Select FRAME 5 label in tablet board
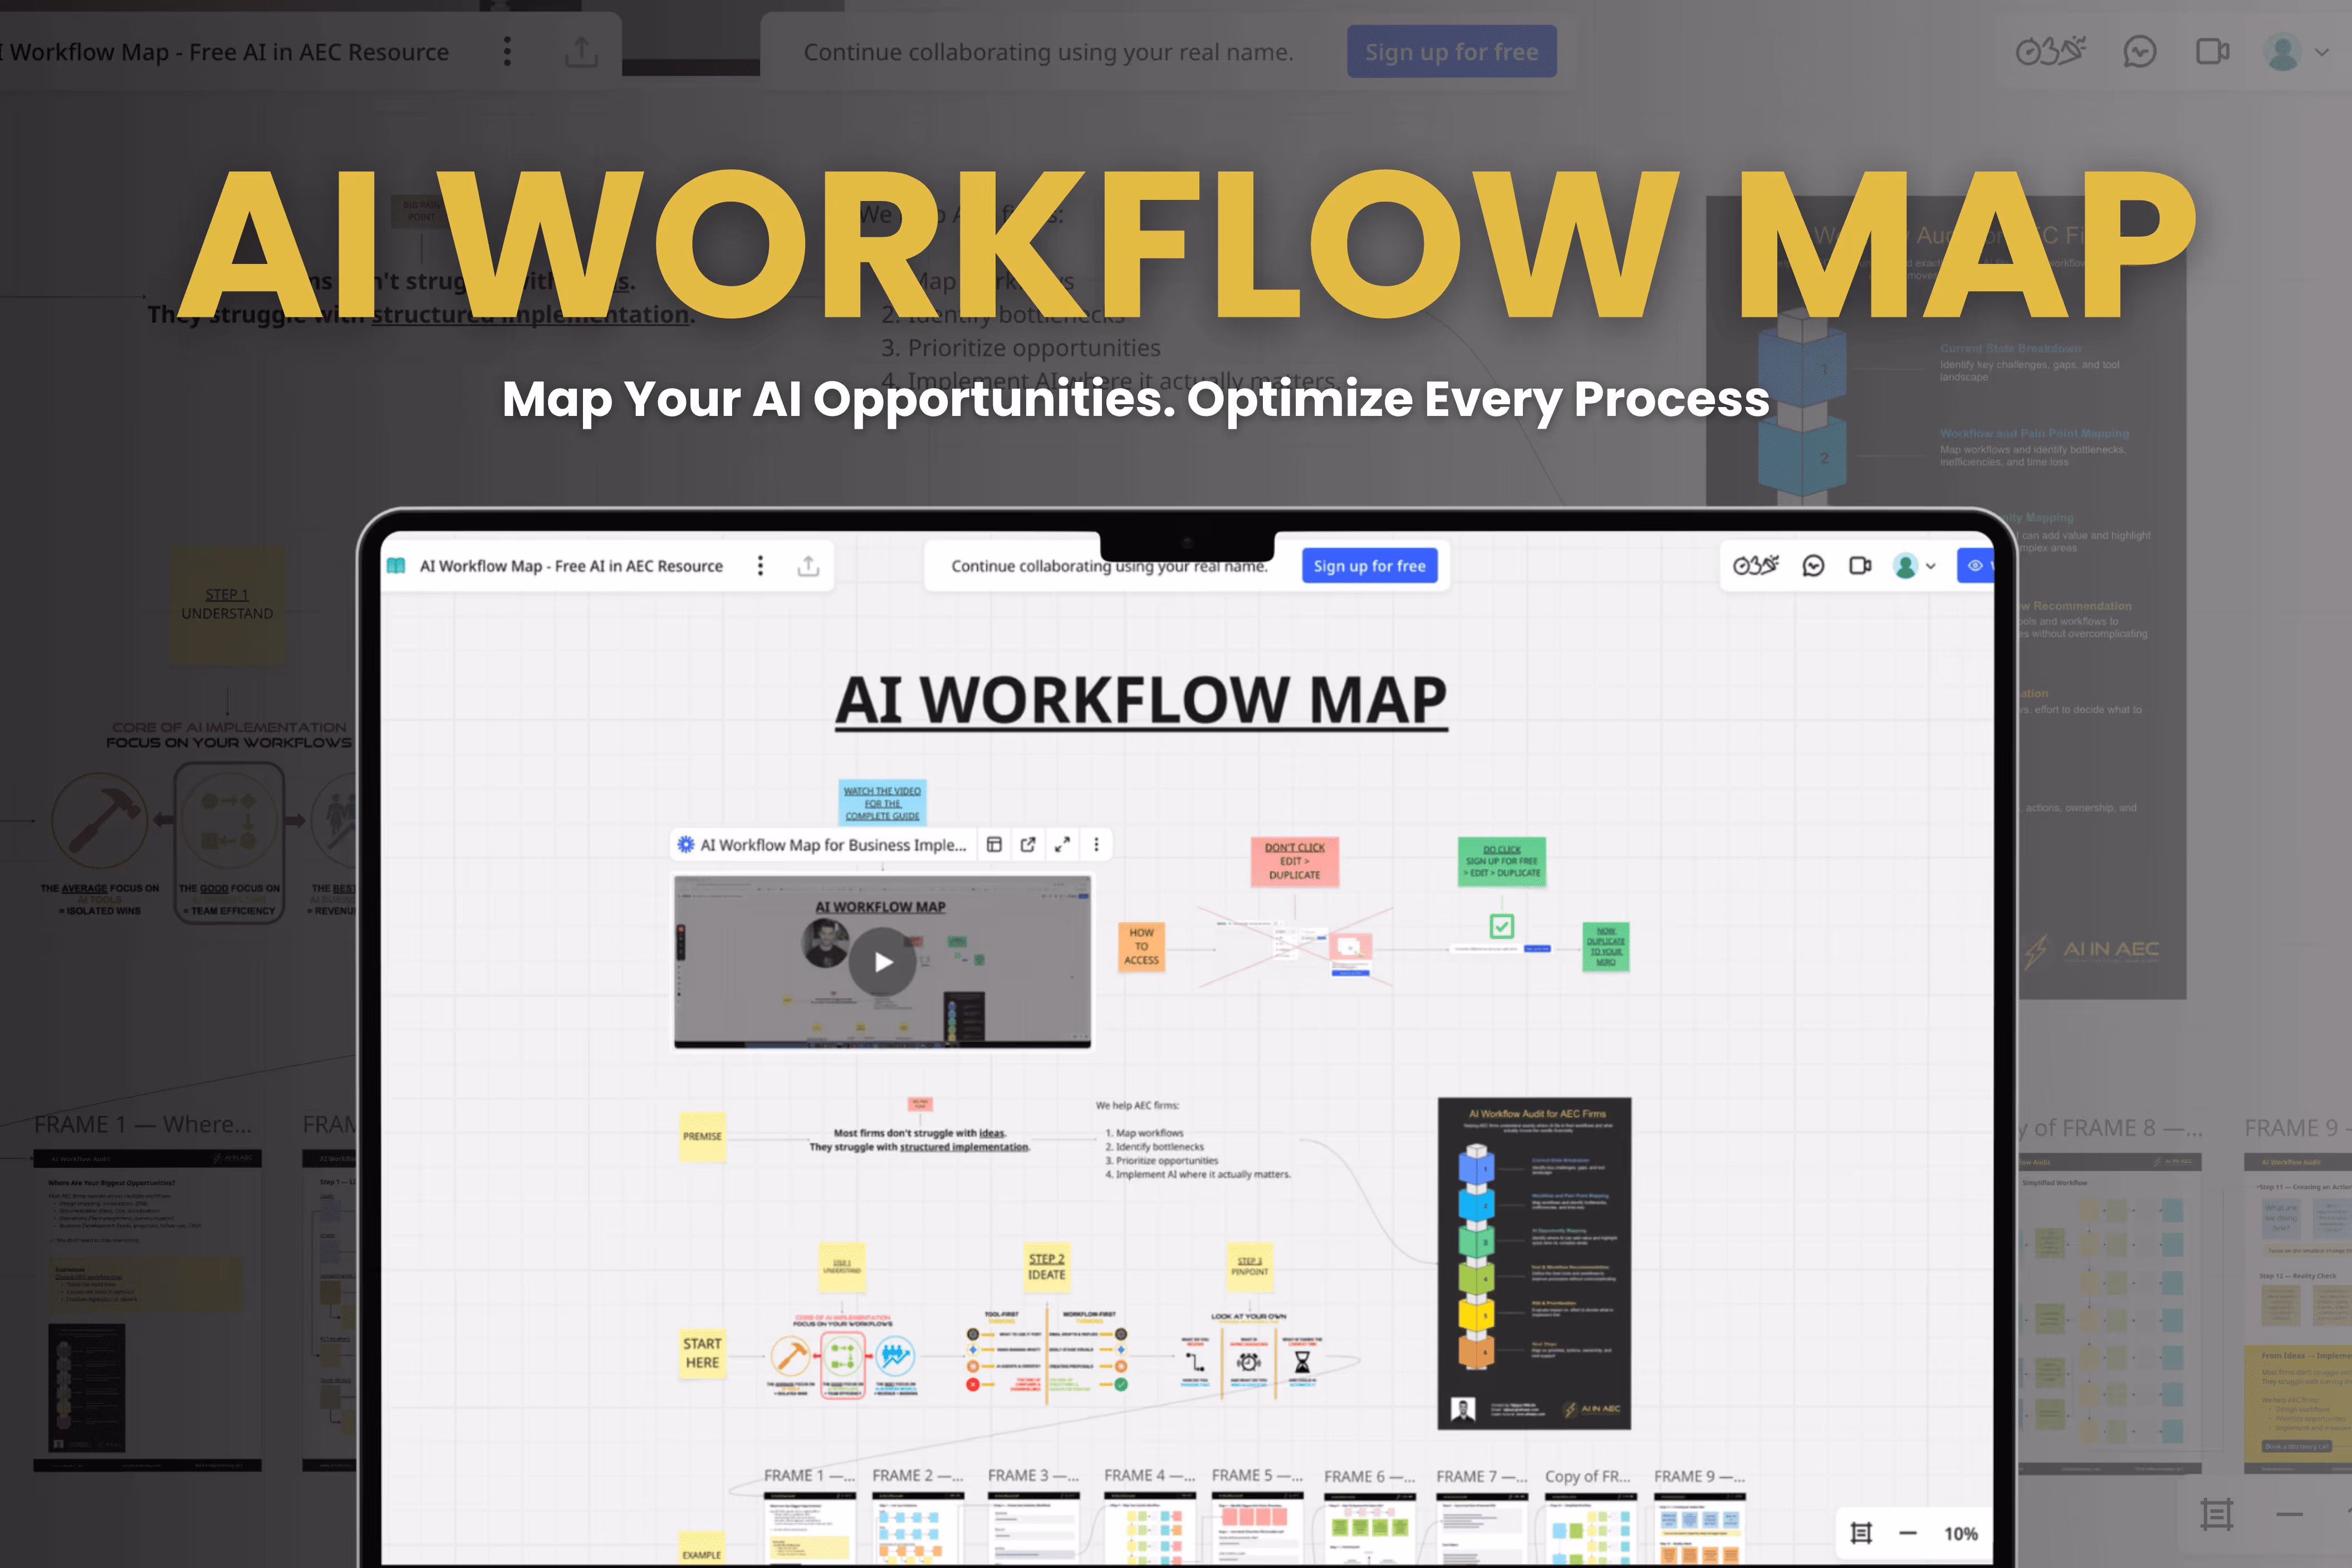This screenshot has width=2352, height=1568. click(1257, 1476)
